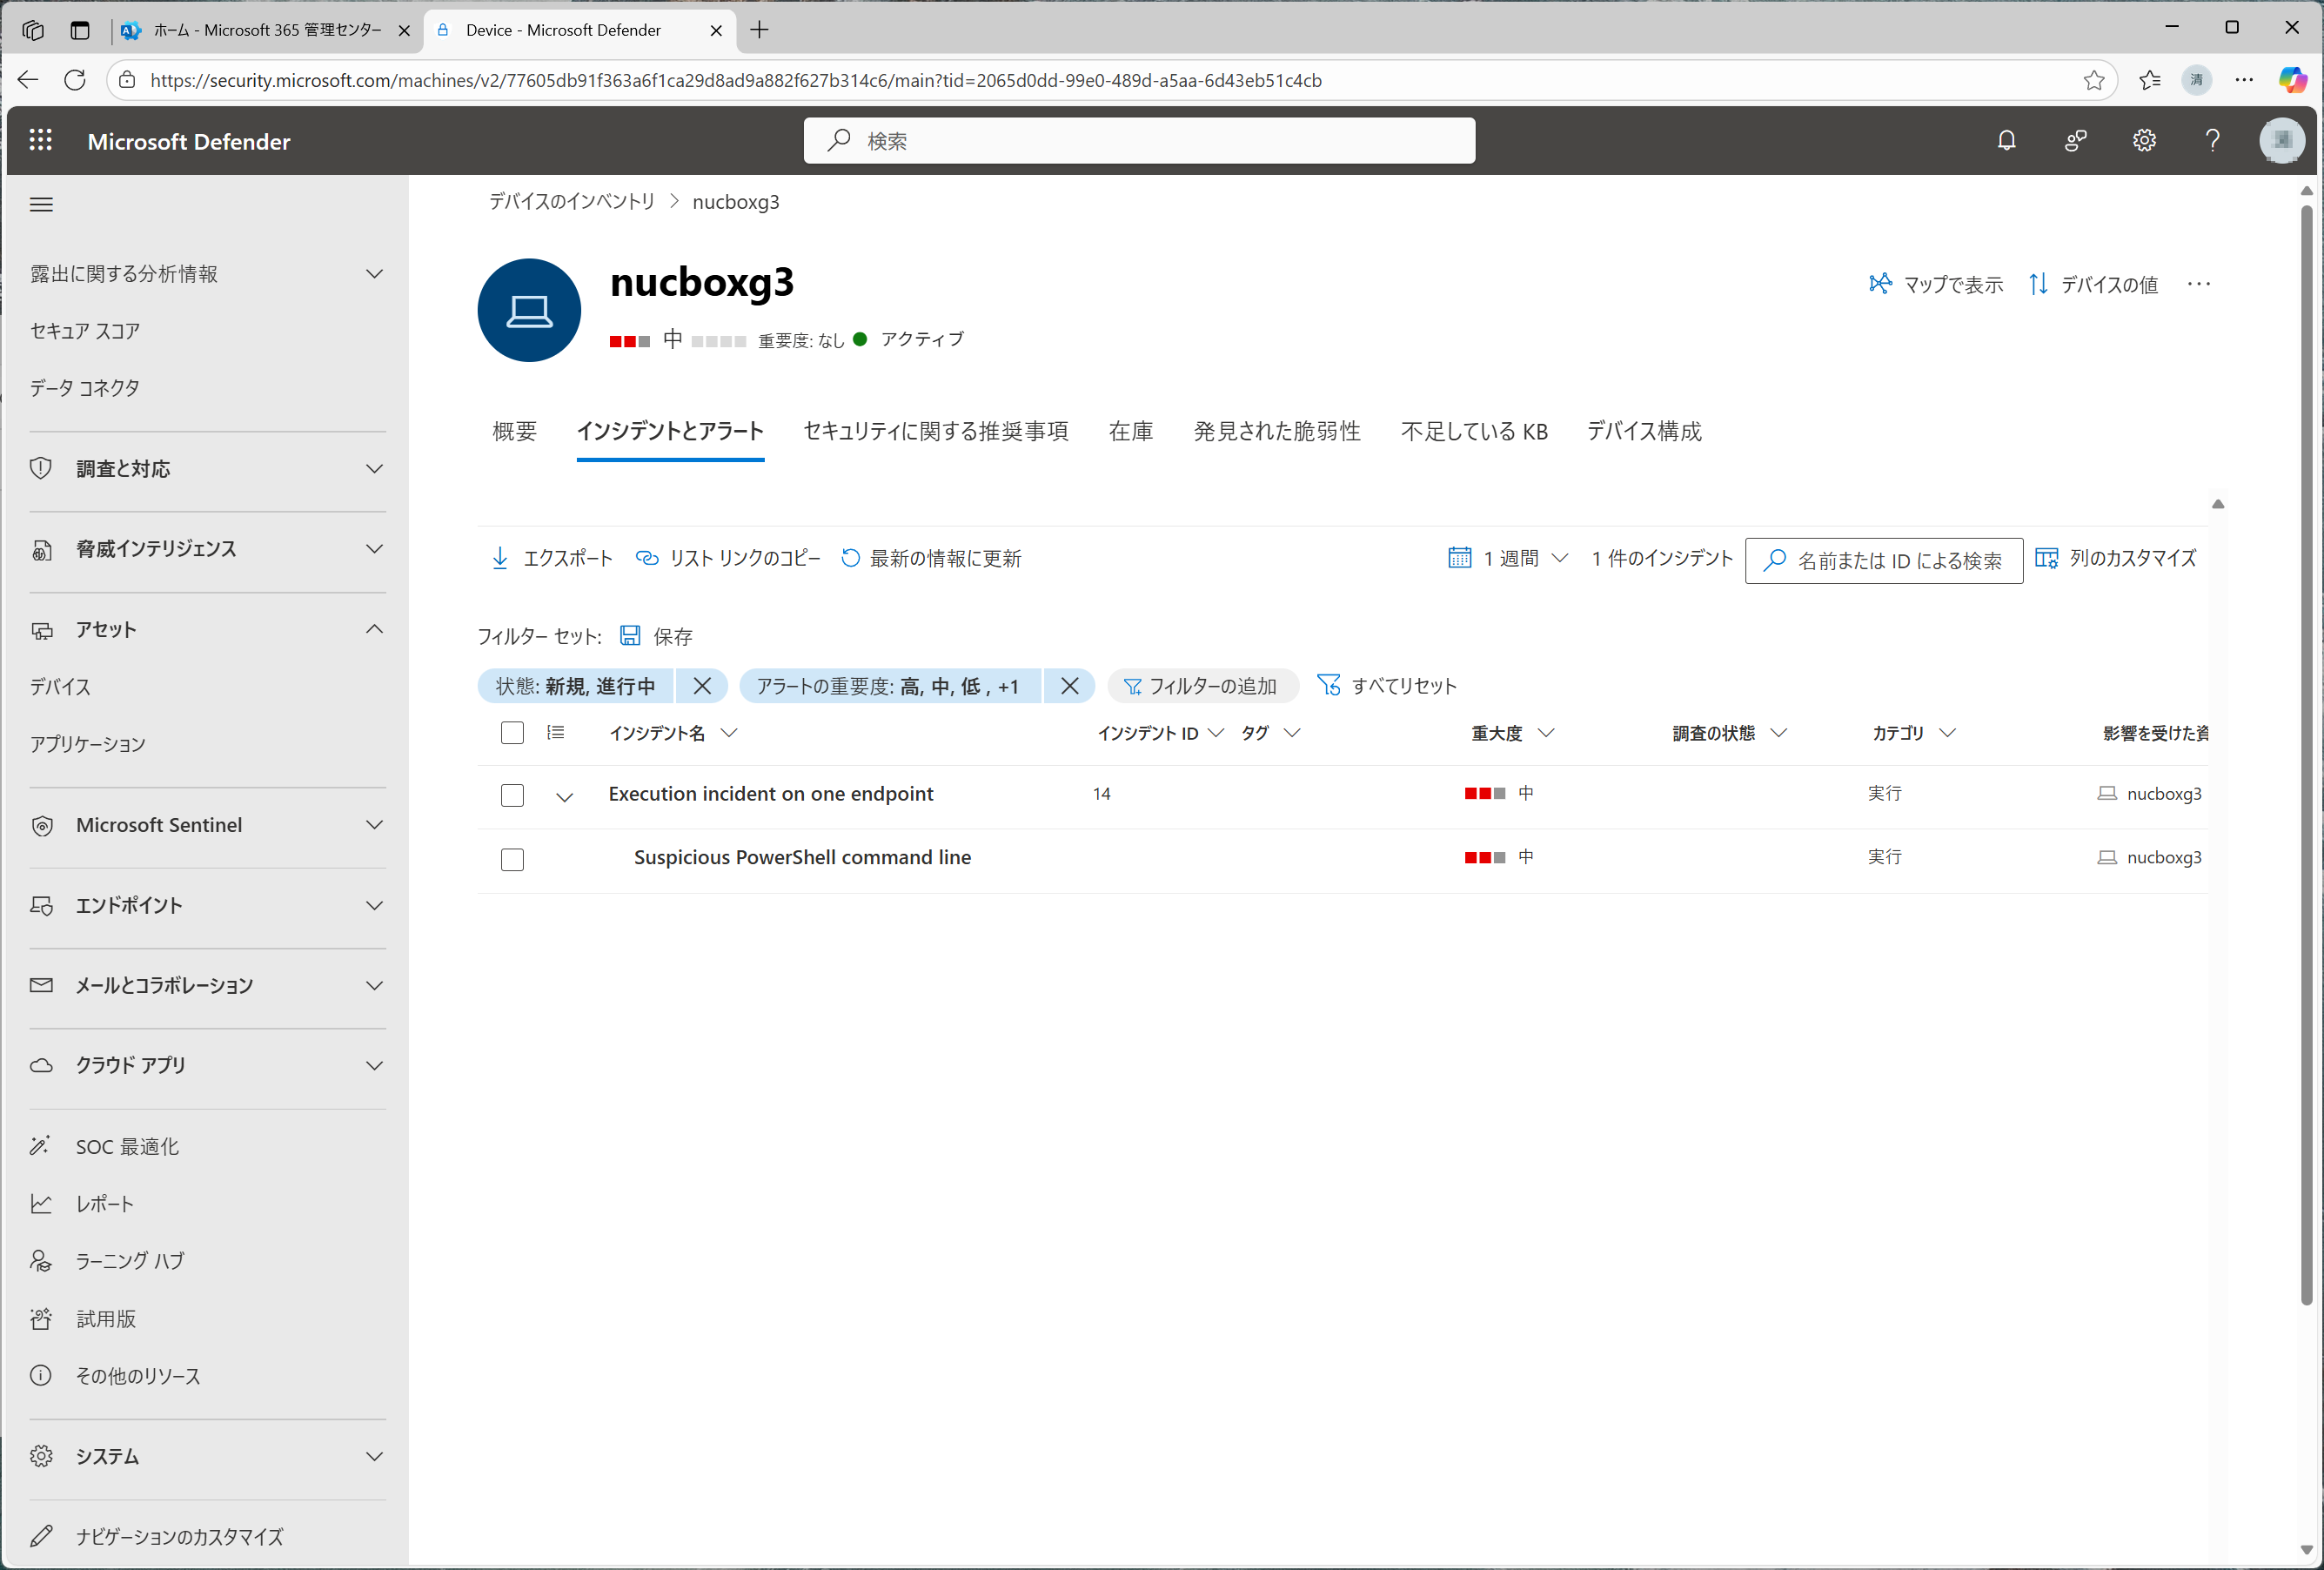Image resolution: width=2324 pixels, height=1570 pixels.
Task: Open the Defender settings gear
Action: (x=2144, y=140)
